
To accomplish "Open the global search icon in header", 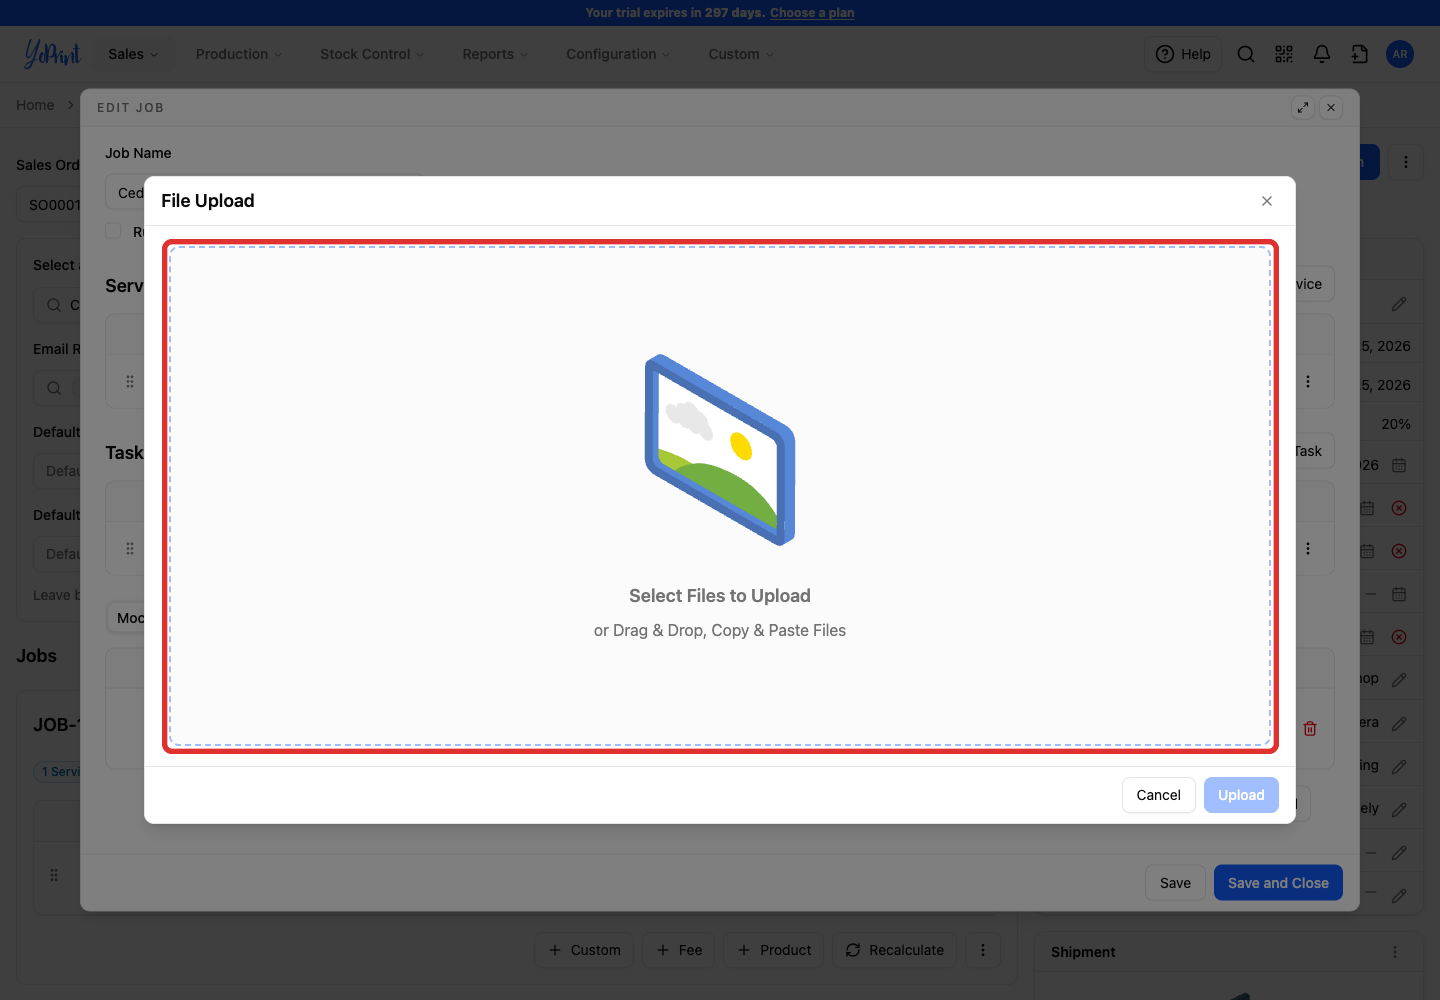I will pos(1246,54).
